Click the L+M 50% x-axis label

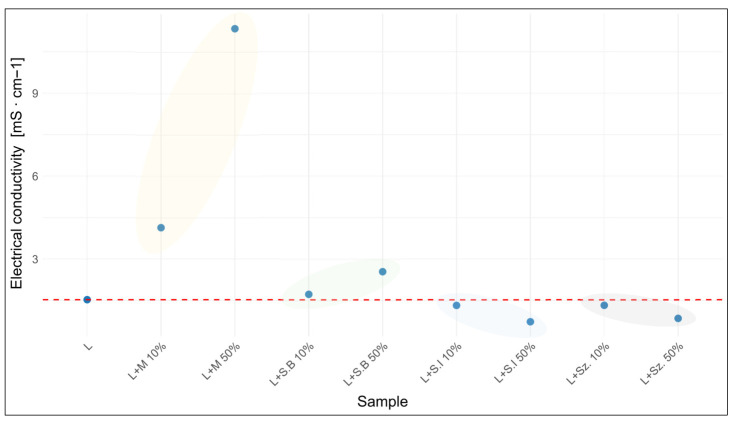click(221, 361)
